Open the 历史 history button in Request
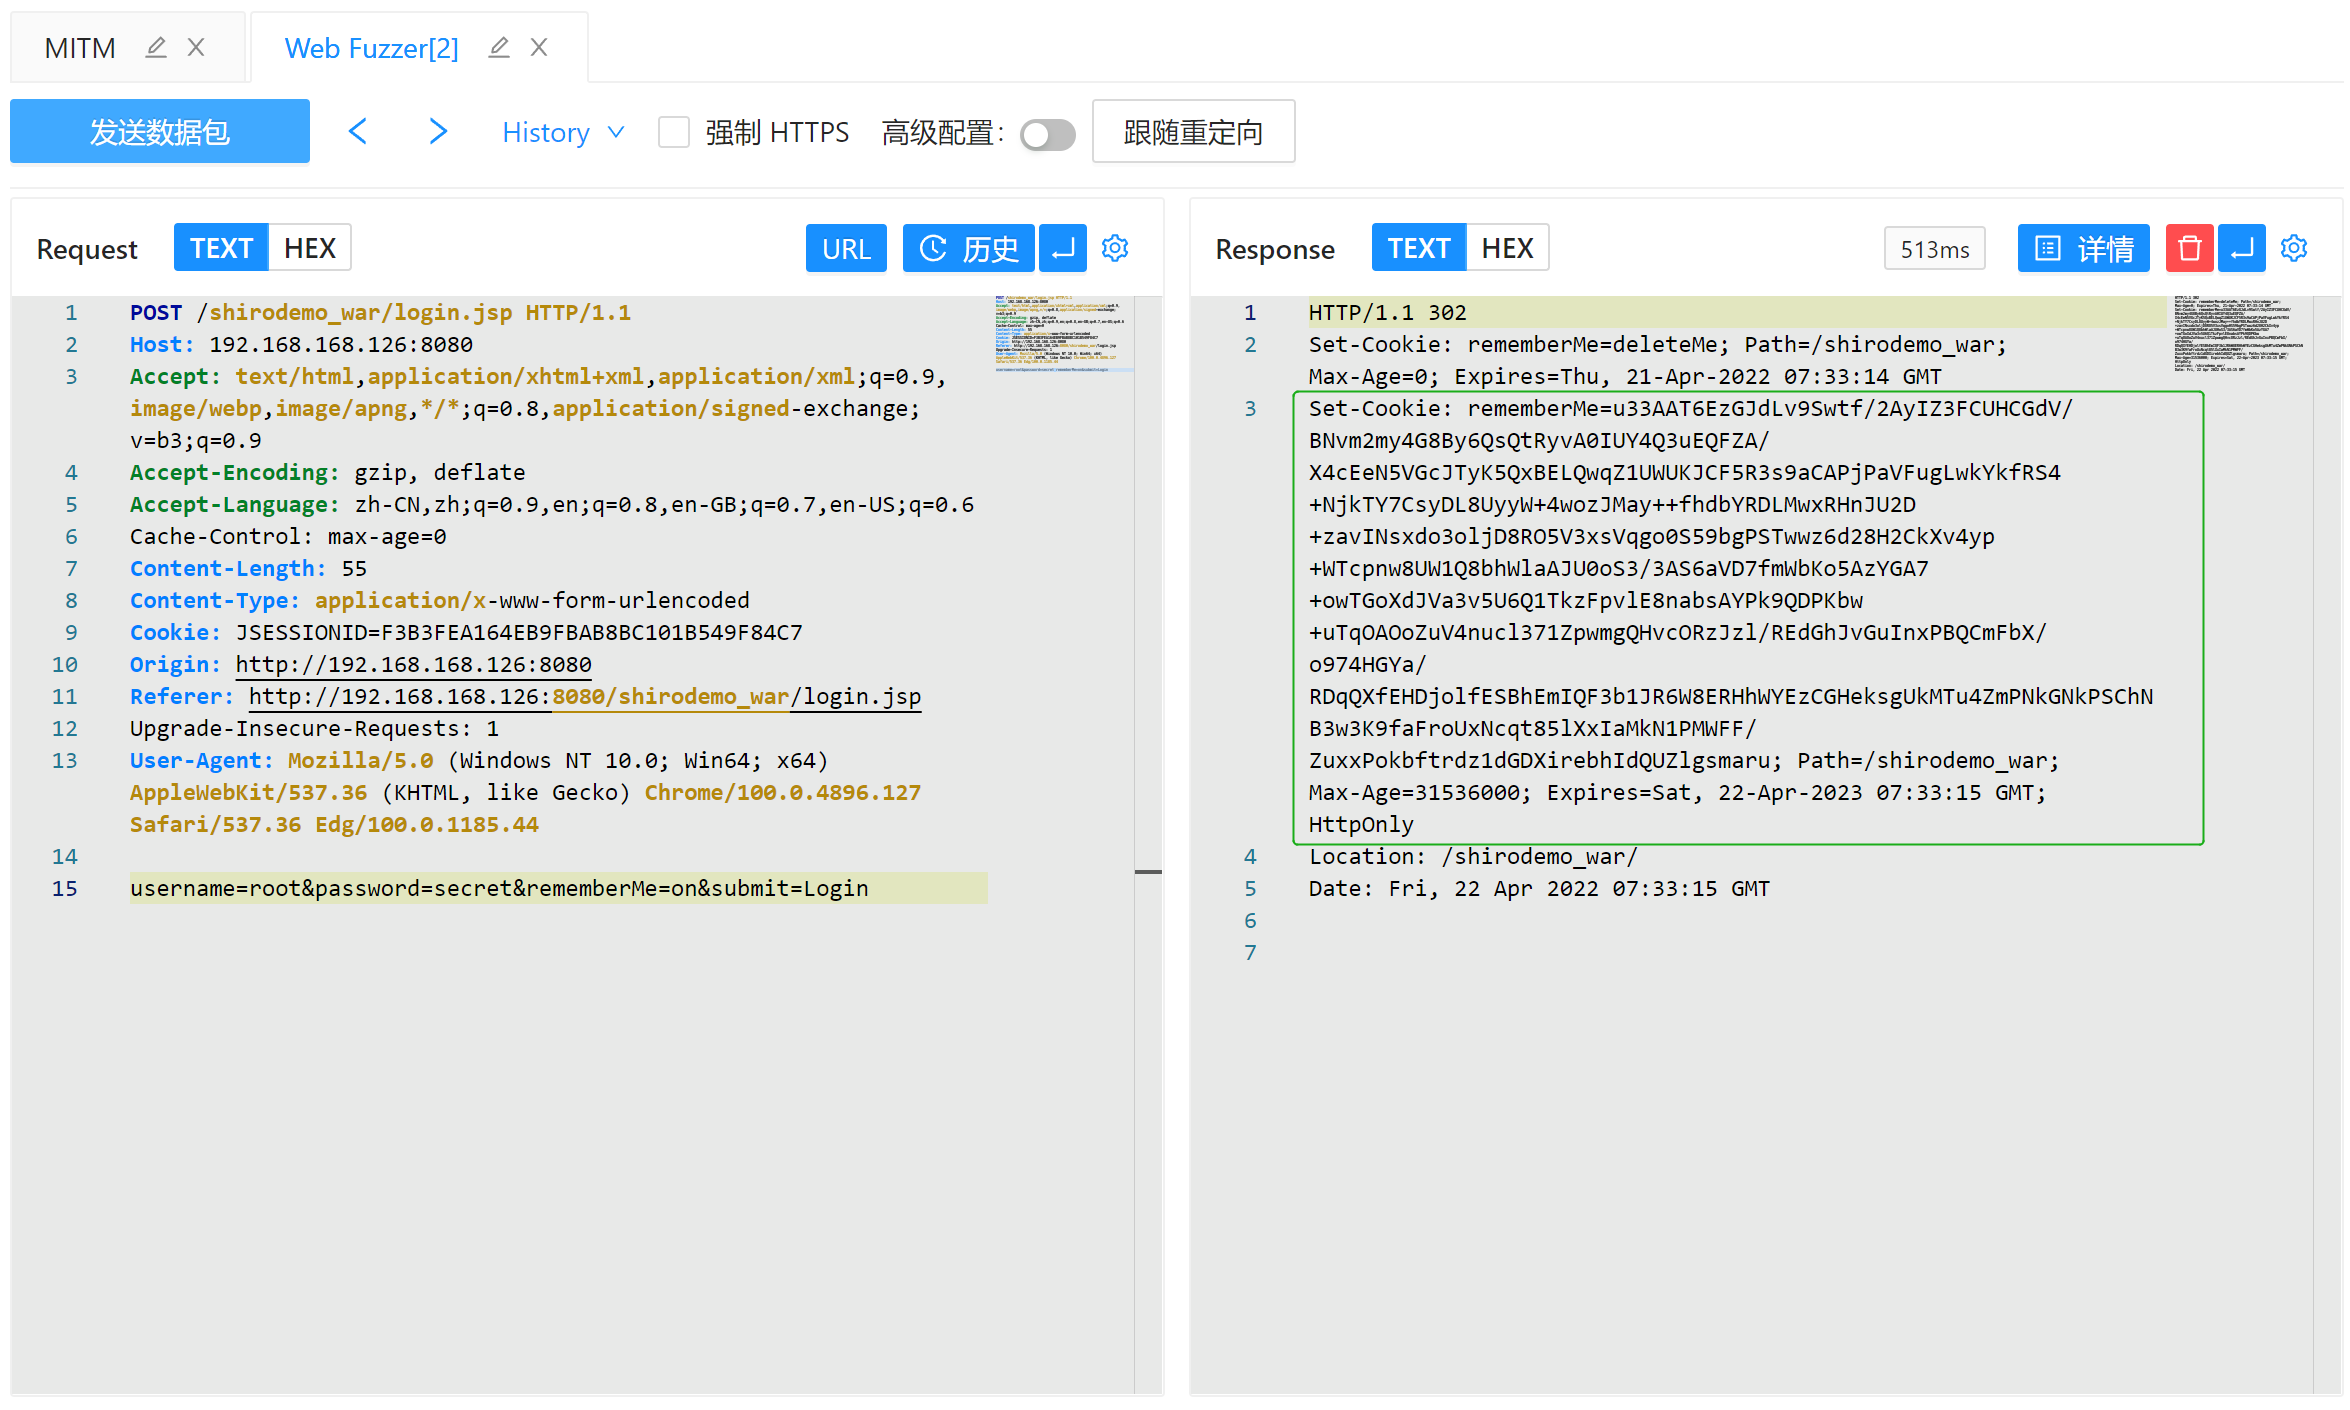Screen dimensions: 2350x1410 click(x=968, y=248)
